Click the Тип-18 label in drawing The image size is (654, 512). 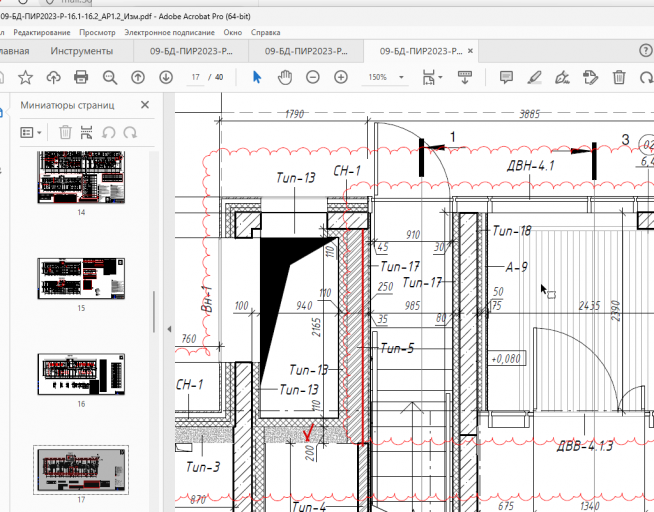(511, 231)
